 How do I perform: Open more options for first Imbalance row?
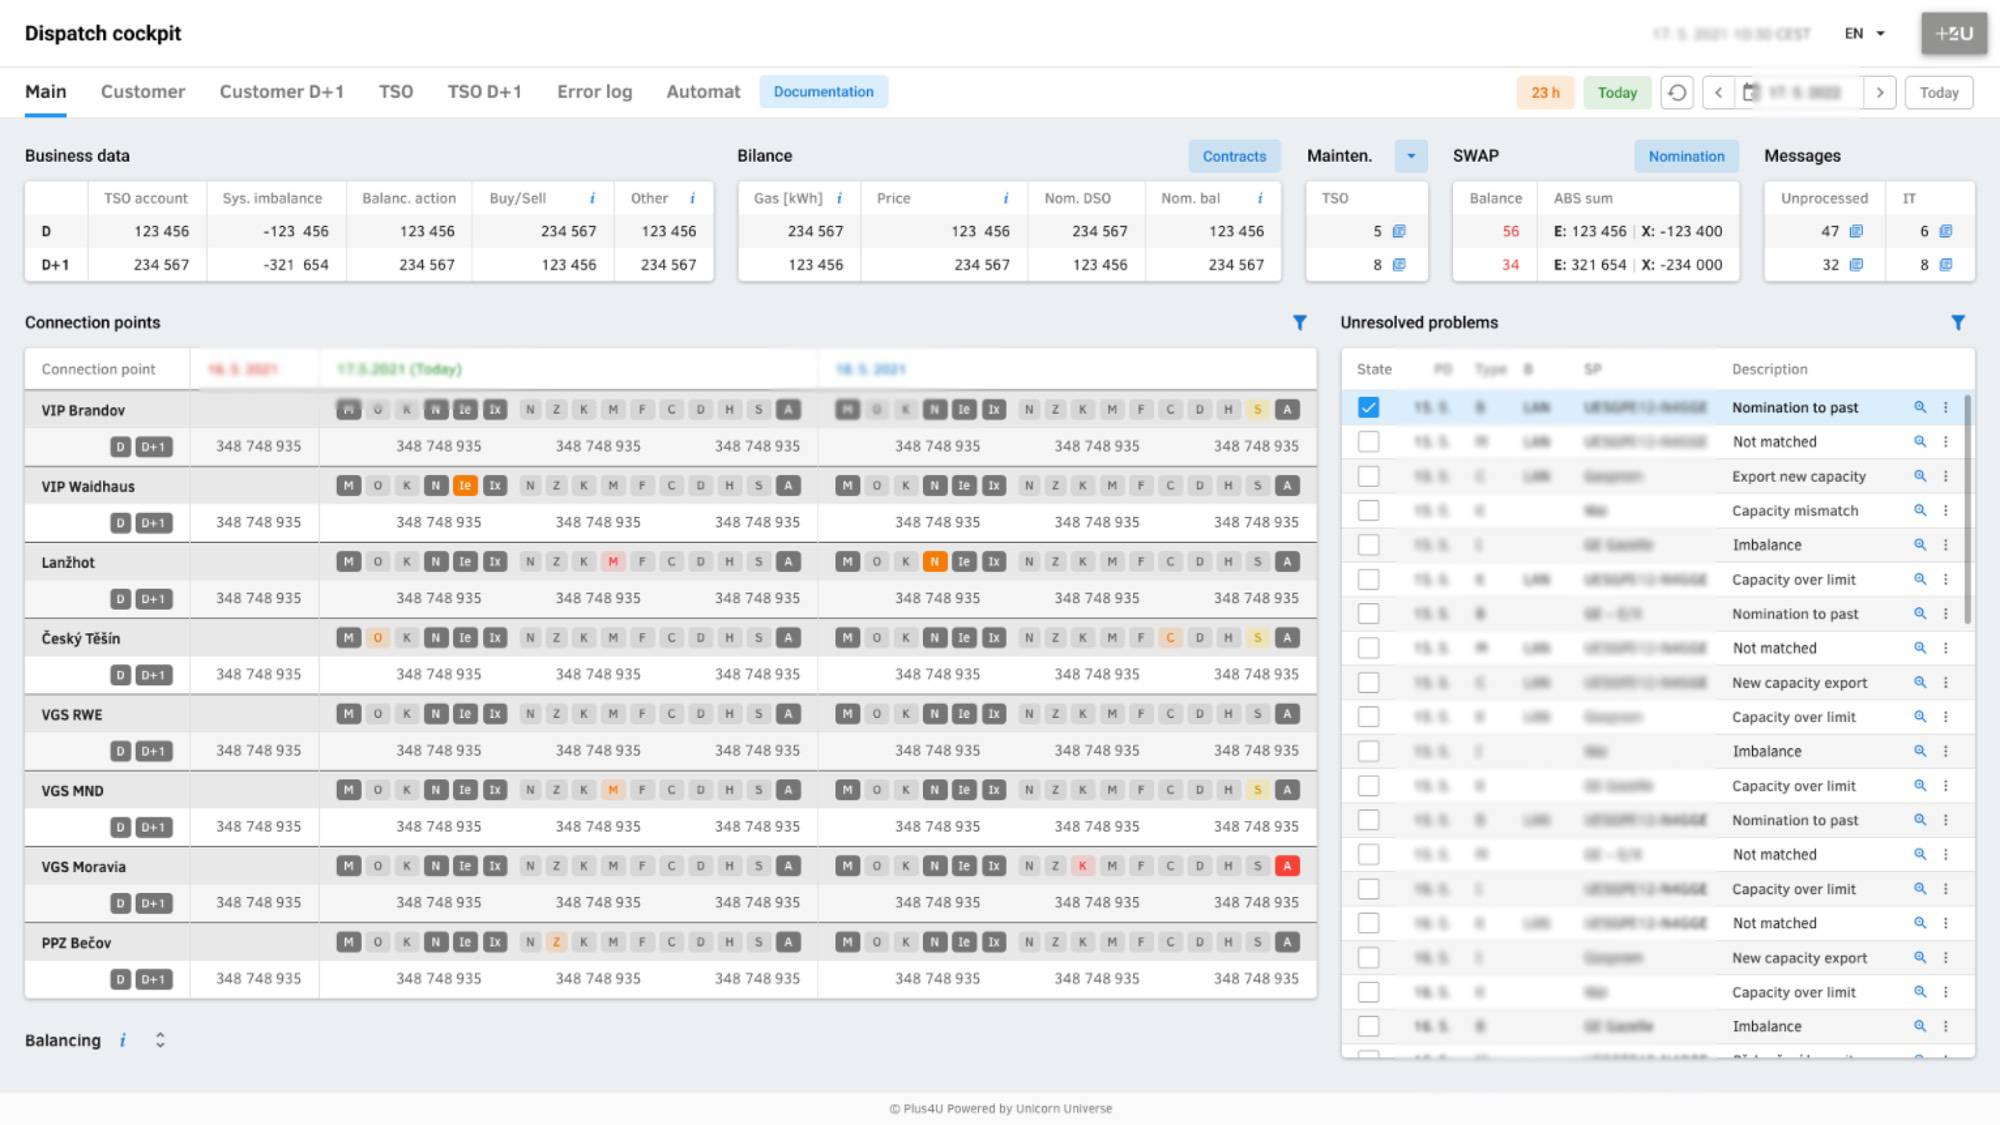pos(1946,545)
